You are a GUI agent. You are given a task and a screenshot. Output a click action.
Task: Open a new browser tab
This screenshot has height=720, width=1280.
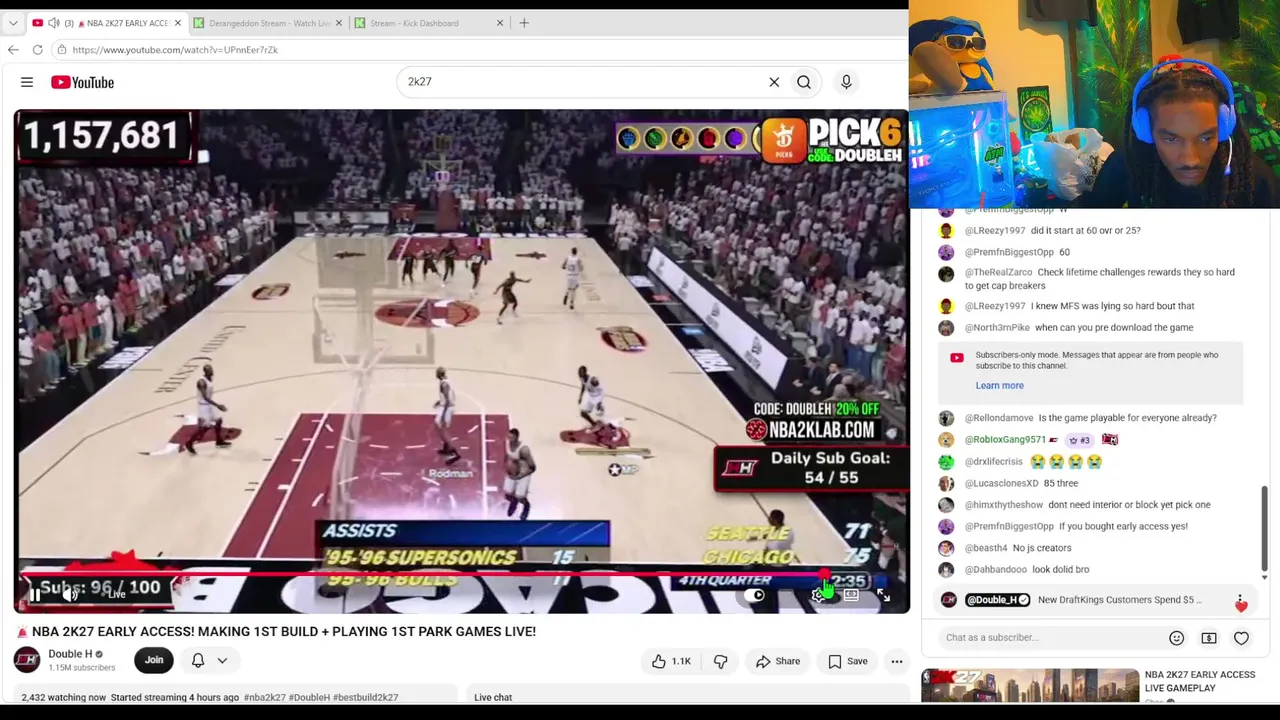(x=524, y=23)
